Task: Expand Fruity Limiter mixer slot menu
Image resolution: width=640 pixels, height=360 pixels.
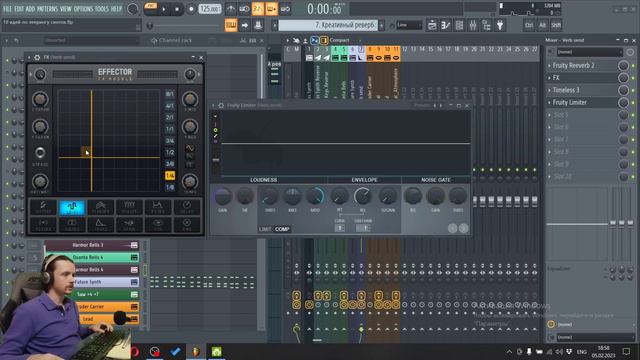Action: pyautogui.click(x=549, y=102)
